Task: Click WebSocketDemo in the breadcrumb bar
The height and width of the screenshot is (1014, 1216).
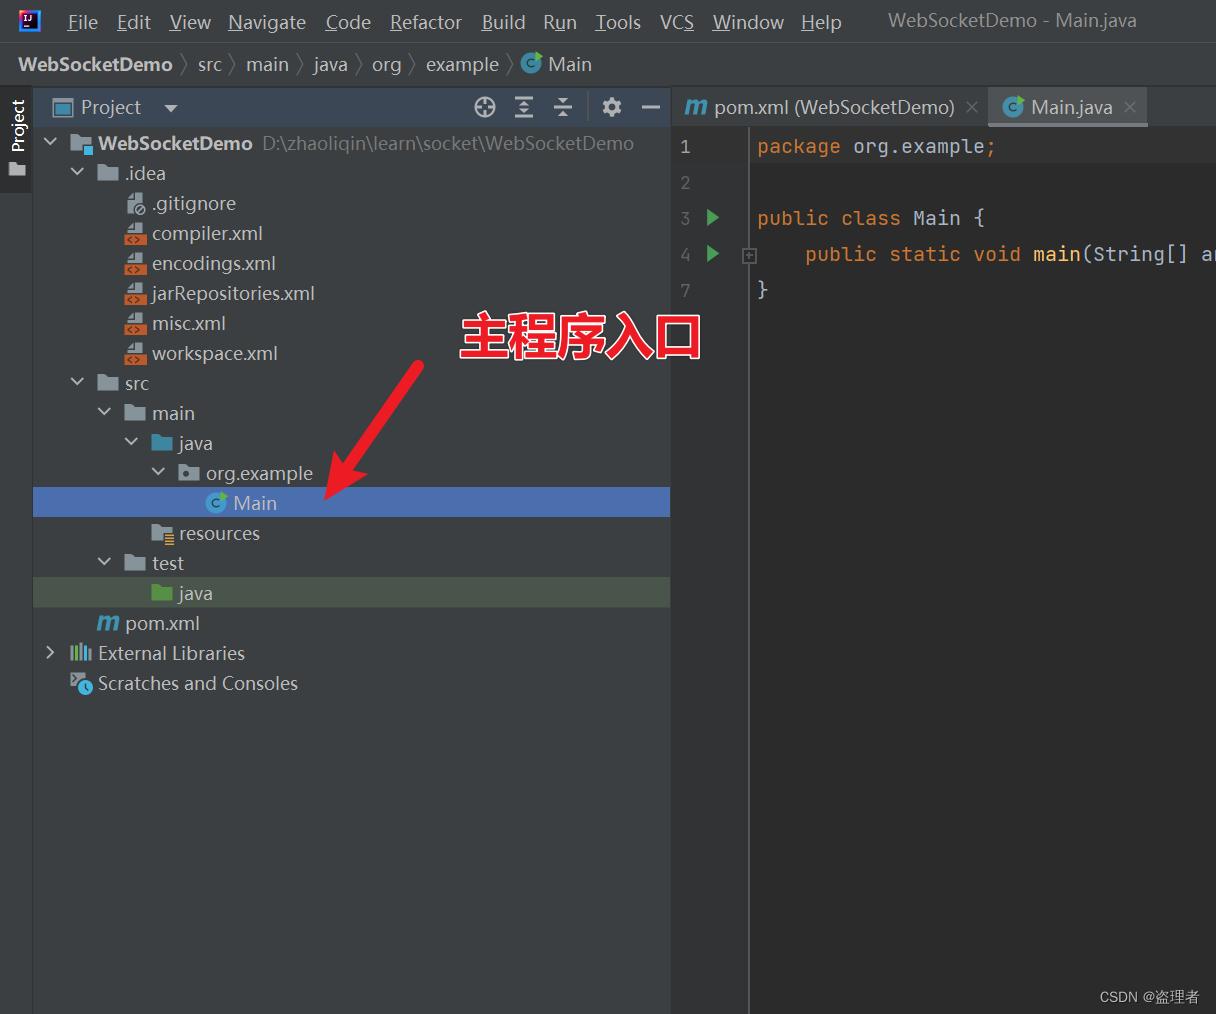Action: [95, 64]
